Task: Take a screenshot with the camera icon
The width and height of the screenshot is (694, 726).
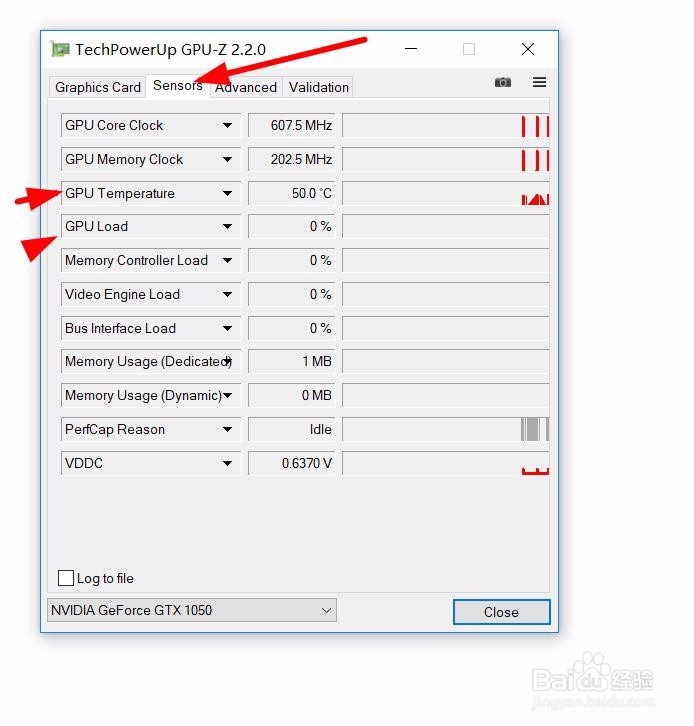Action: click(x=503, y=82)
